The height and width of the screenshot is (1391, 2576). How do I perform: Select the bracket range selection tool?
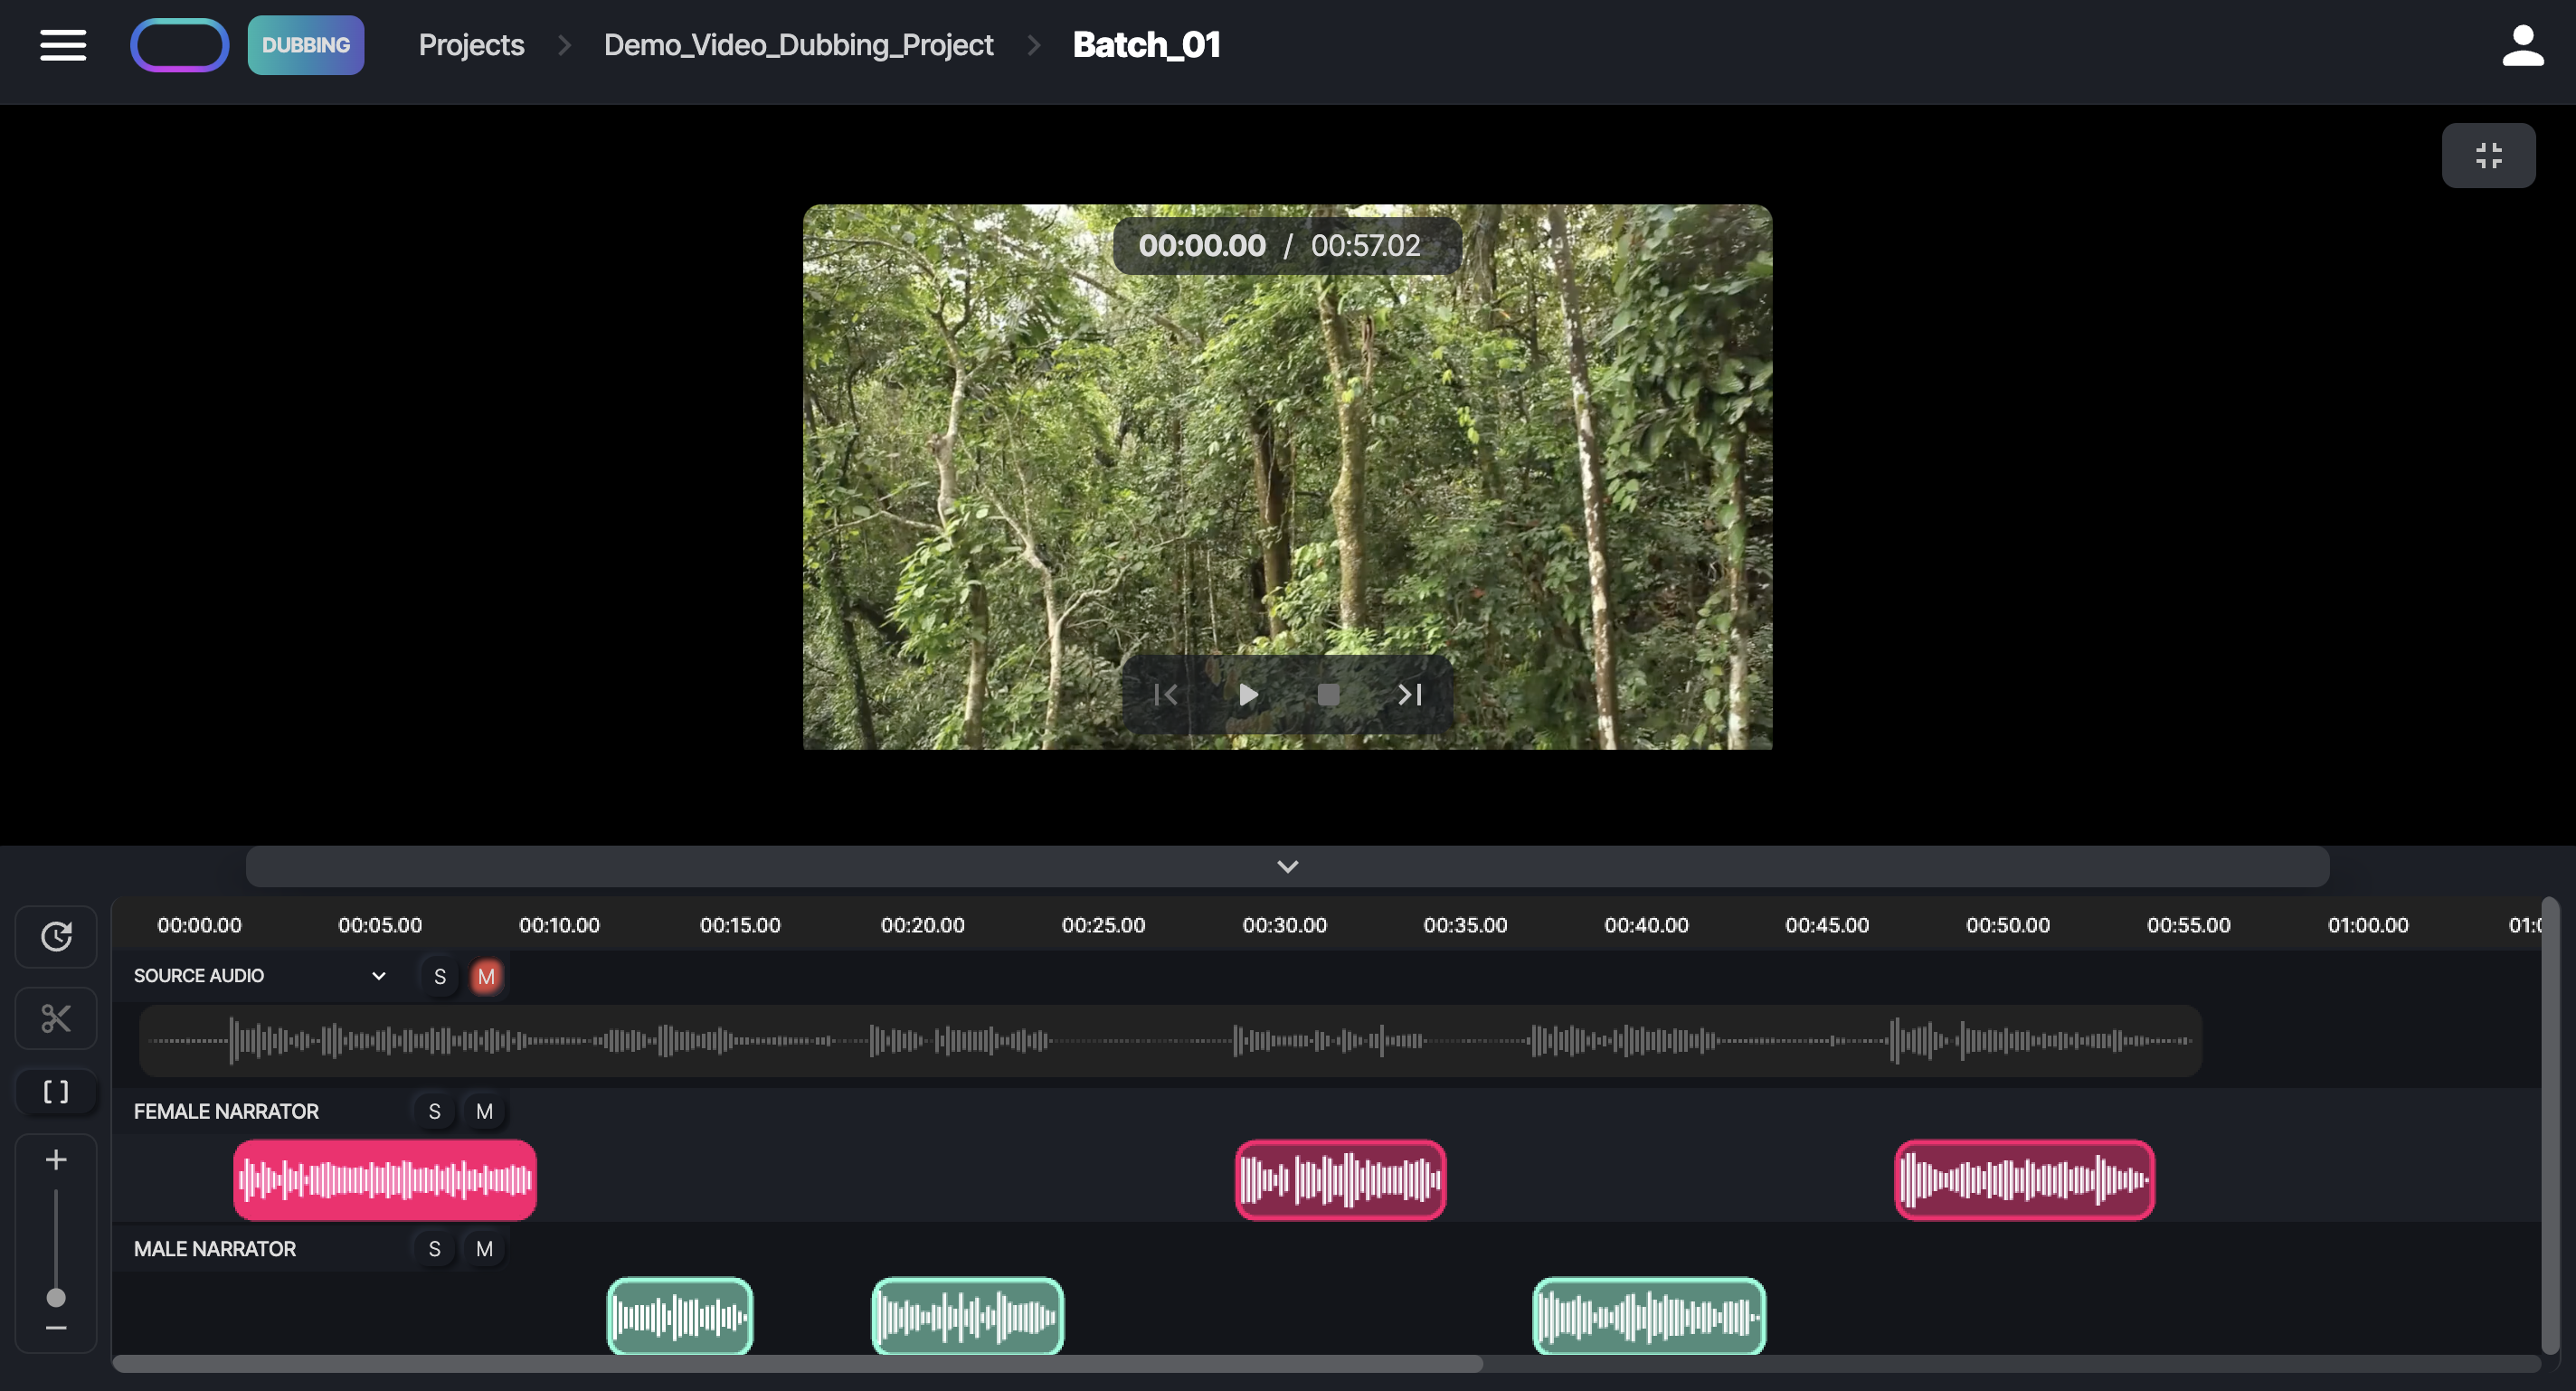click(x=55, y=1091)
